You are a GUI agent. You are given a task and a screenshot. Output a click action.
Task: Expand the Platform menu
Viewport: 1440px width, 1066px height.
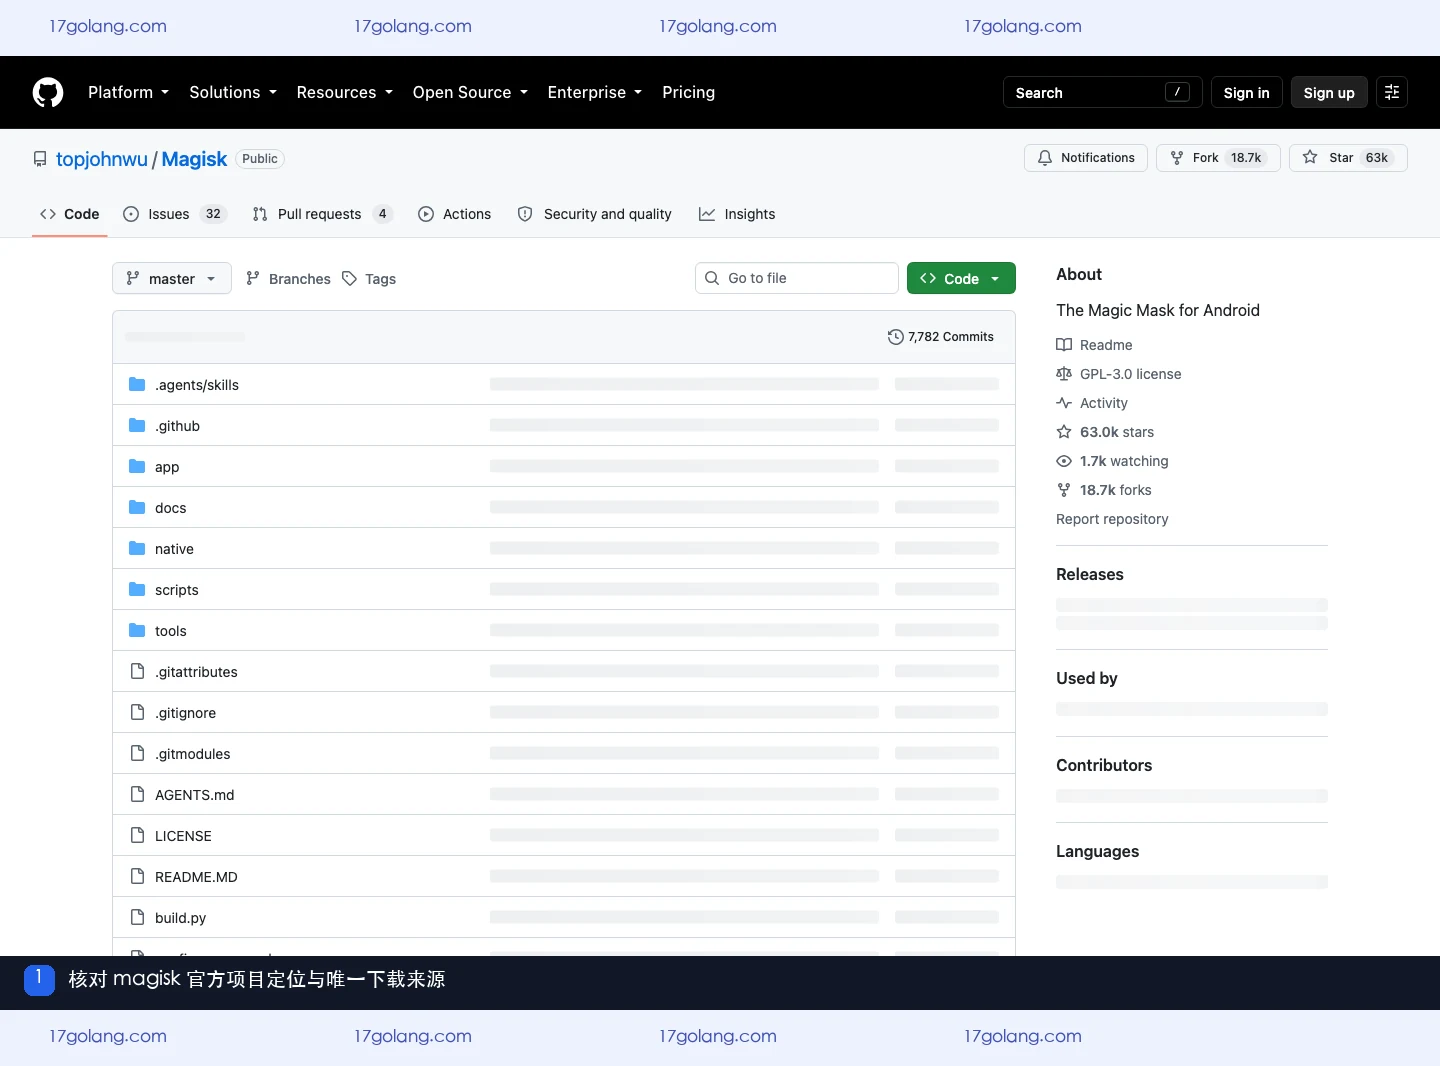pyautogui.click(x=128, y=92)
